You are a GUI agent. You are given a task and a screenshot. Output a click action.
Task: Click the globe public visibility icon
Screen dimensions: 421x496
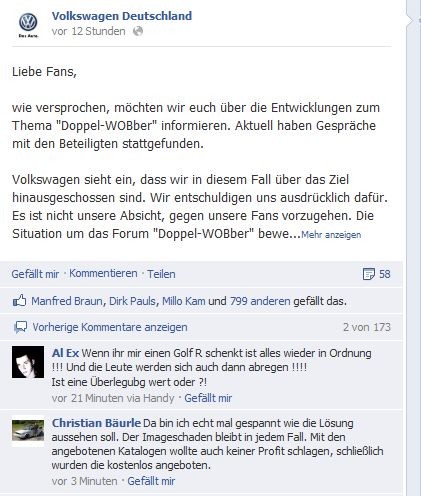coord(138,31)
